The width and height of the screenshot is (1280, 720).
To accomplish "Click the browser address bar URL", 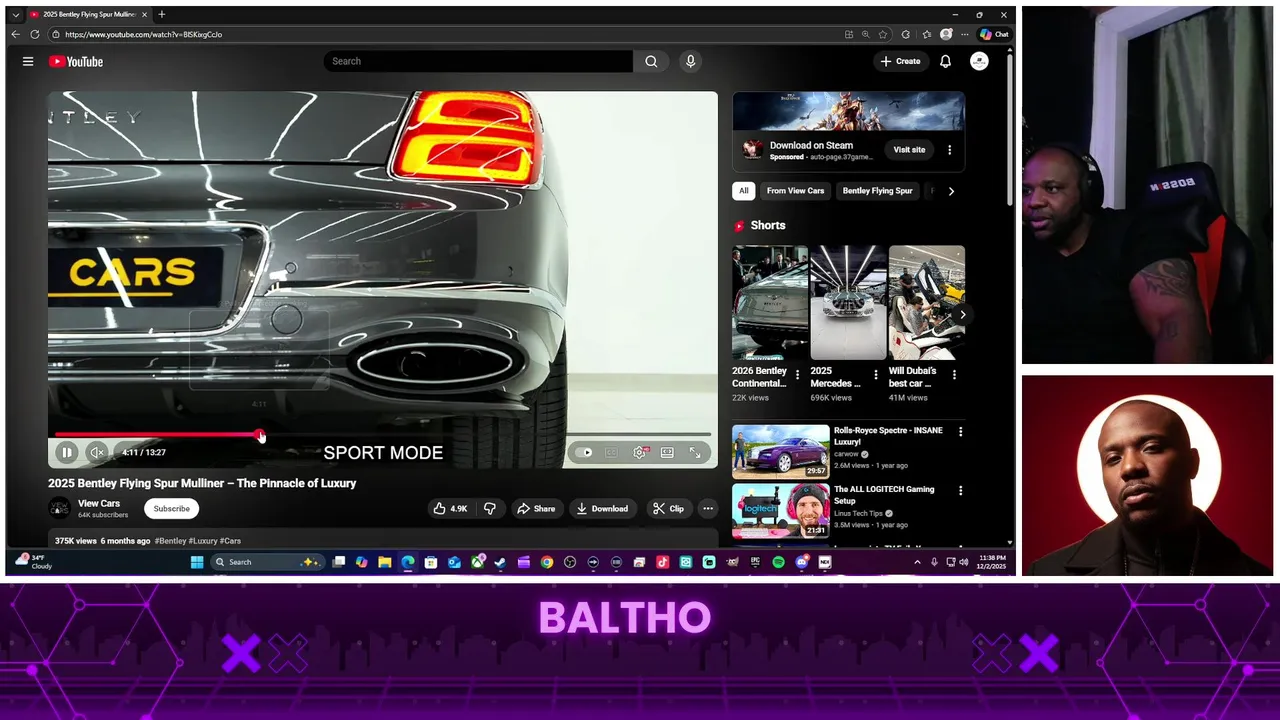I will click(143, 34).
